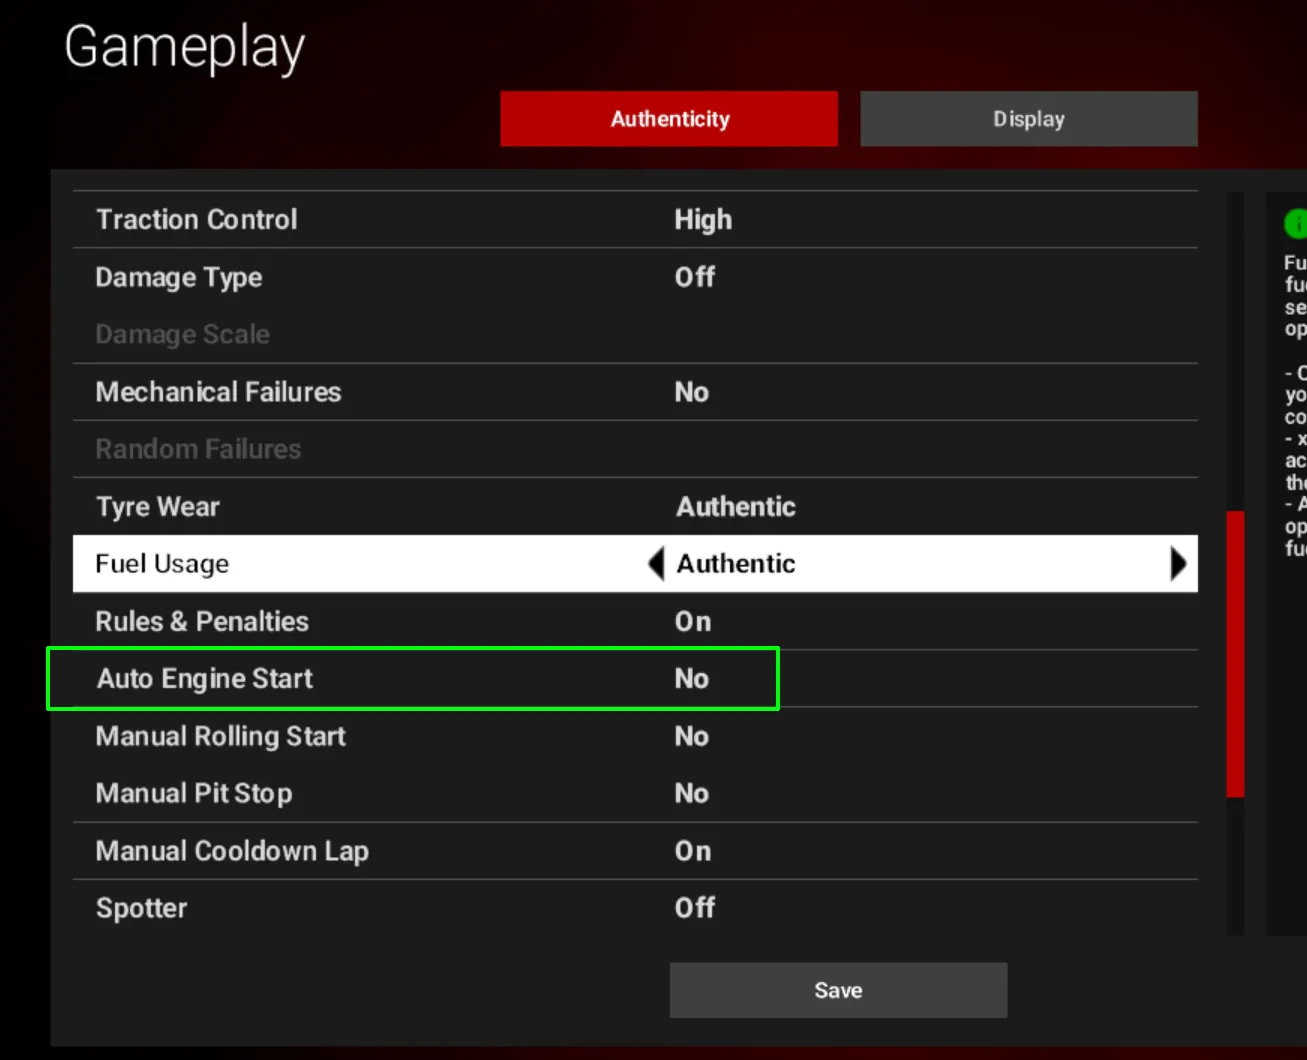Click the Authentic value for Fuel Usage
This screenshot has height=1060, width=1307.
[736, 564]
